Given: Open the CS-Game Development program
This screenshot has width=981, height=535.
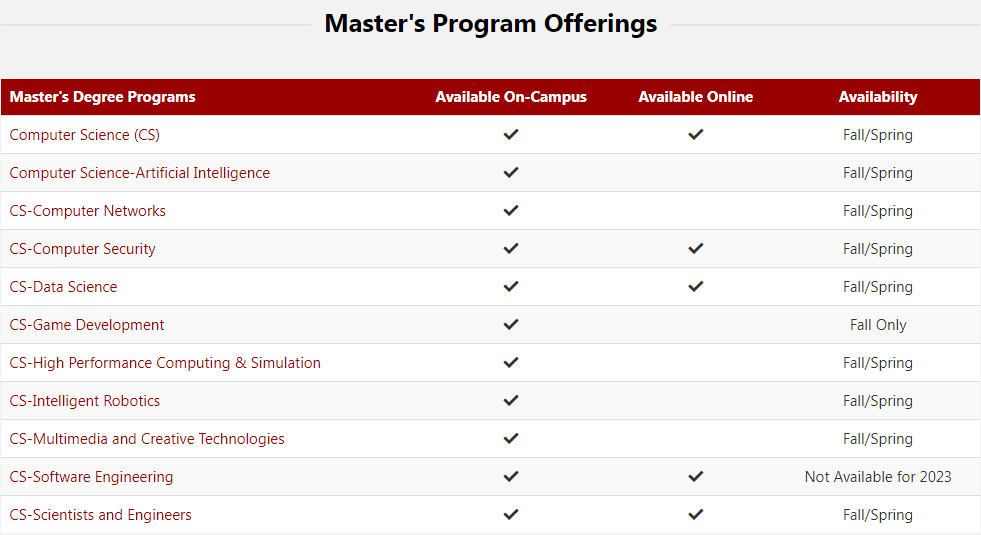Looking at the screenshot, I should point(87,325).
